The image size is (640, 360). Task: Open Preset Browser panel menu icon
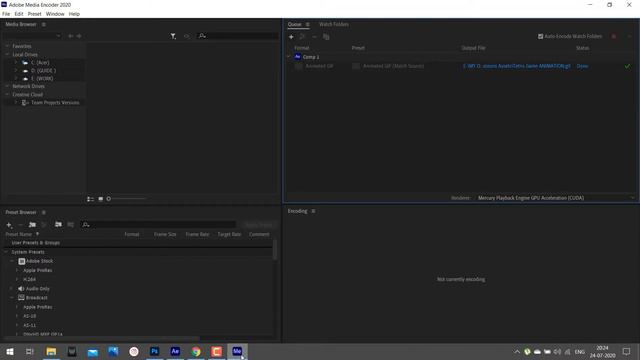tap(44, 212)
